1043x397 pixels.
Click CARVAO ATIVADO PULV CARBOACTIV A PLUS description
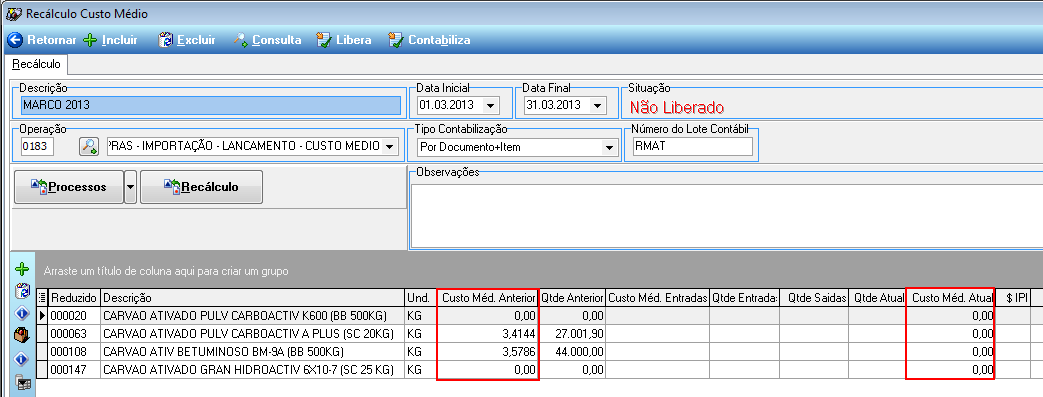pos(253,333)
